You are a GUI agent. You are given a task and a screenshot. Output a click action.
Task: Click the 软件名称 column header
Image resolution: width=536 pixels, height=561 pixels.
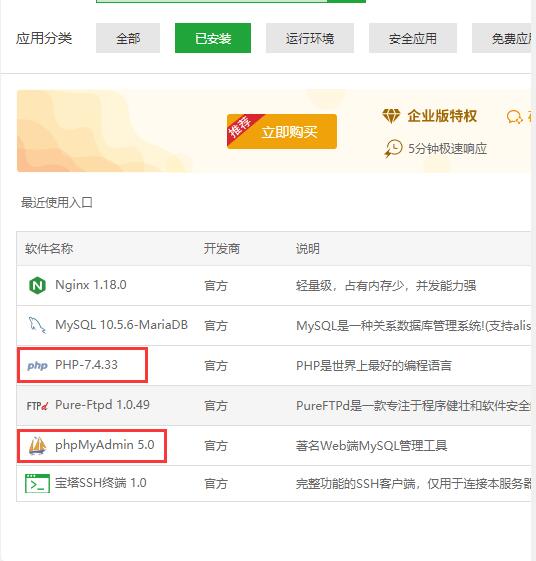49,248
